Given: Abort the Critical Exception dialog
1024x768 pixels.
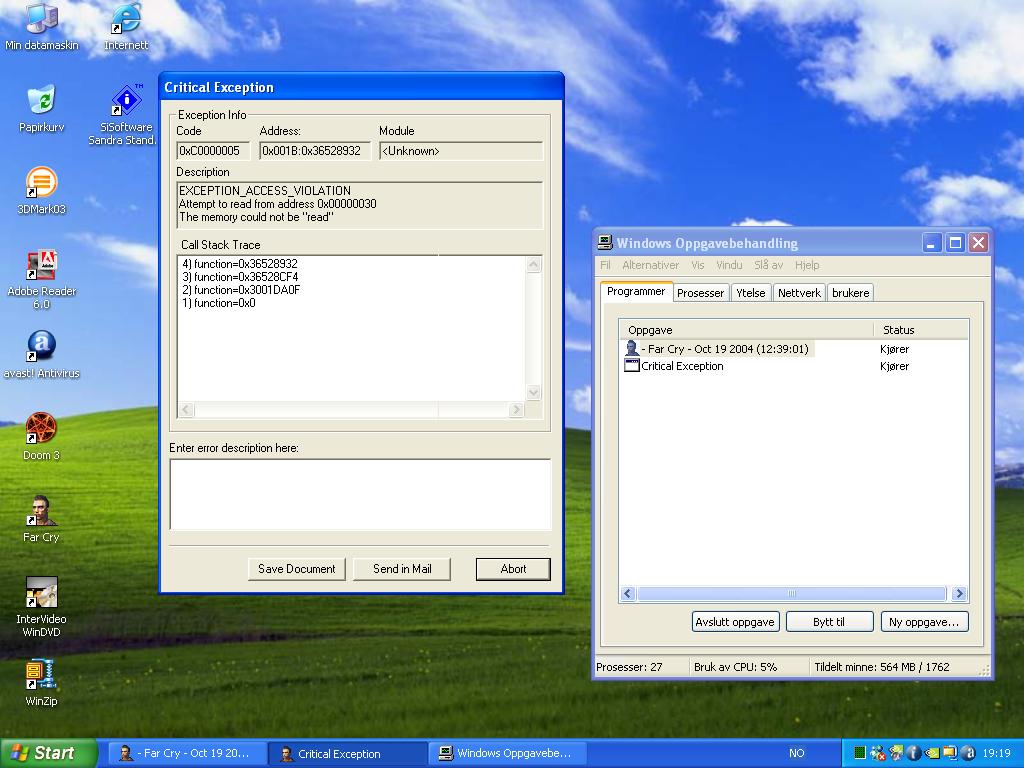Looking at the screenshot, I should click(513, 569).
